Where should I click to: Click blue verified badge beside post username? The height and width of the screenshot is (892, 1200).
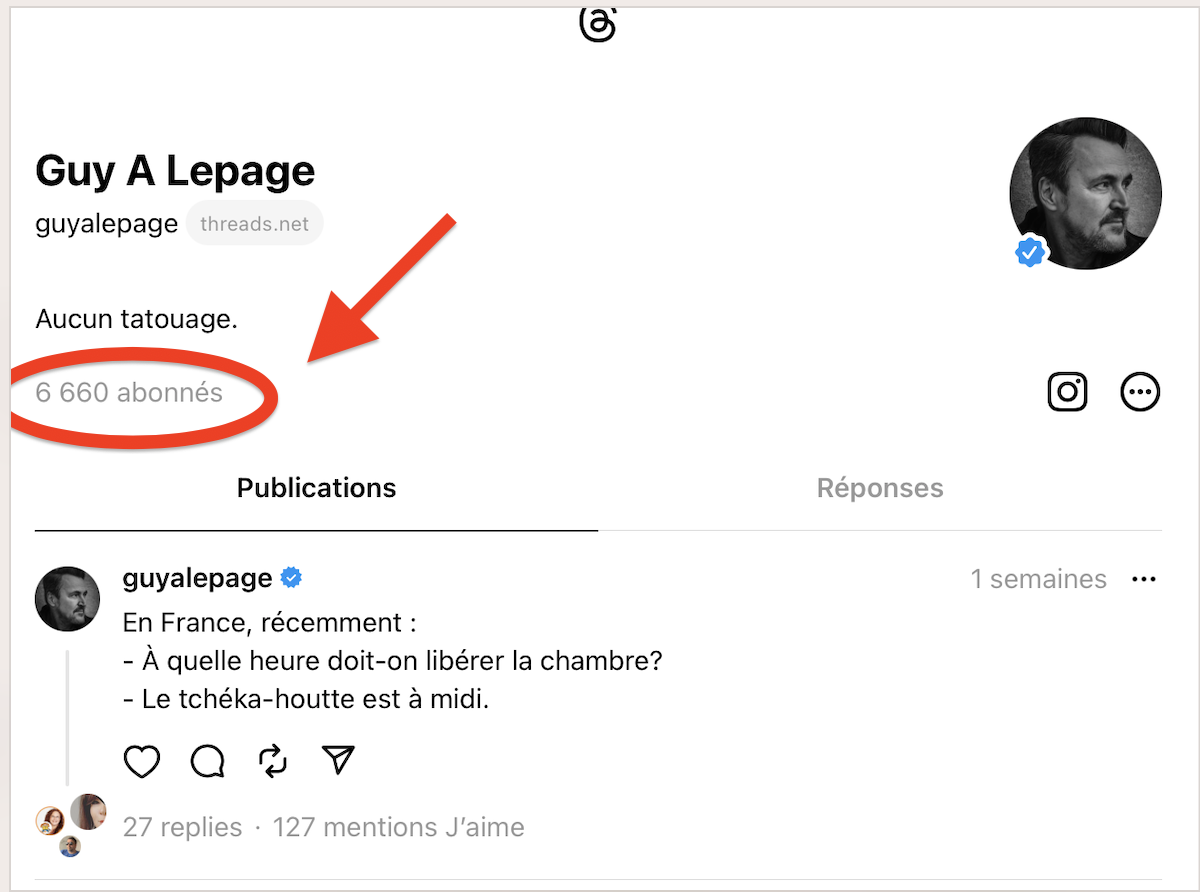tap(291, 578)
